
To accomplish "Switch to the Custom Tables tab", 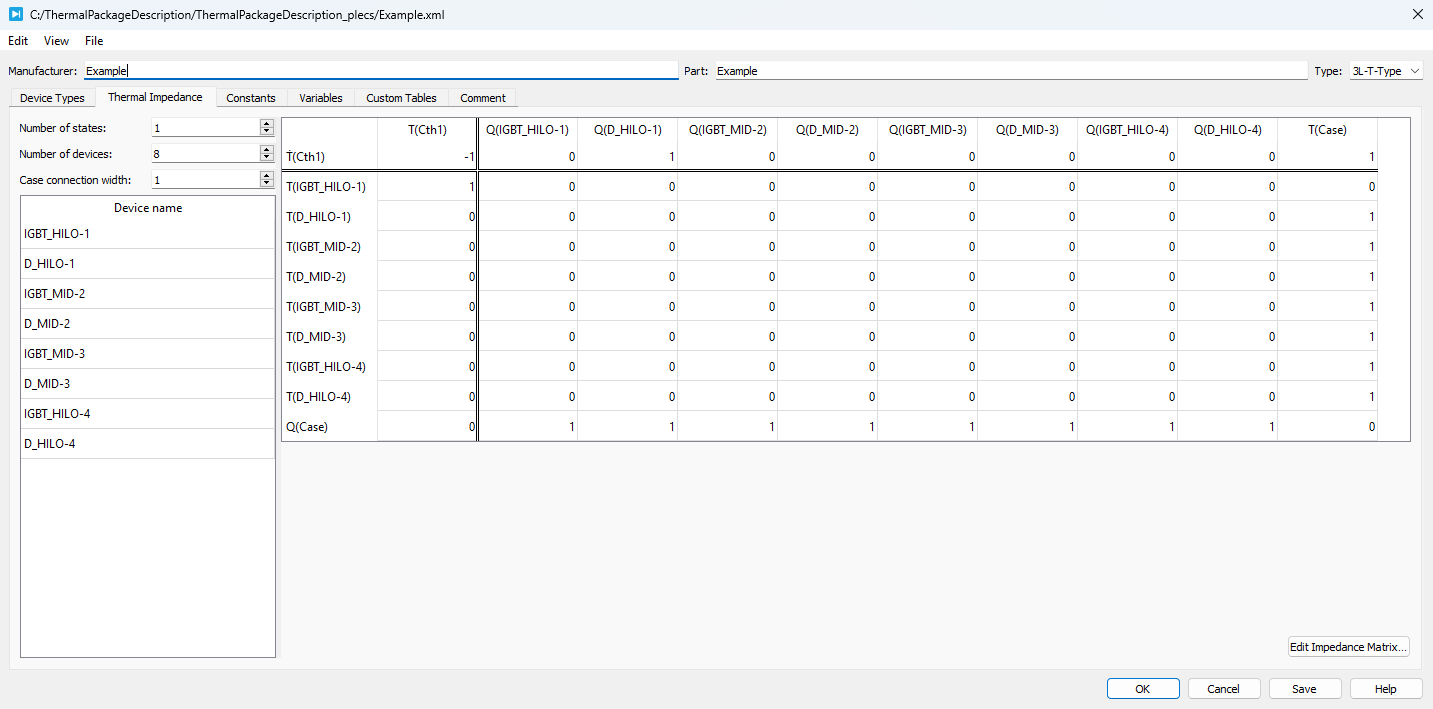I will point(401,98).
